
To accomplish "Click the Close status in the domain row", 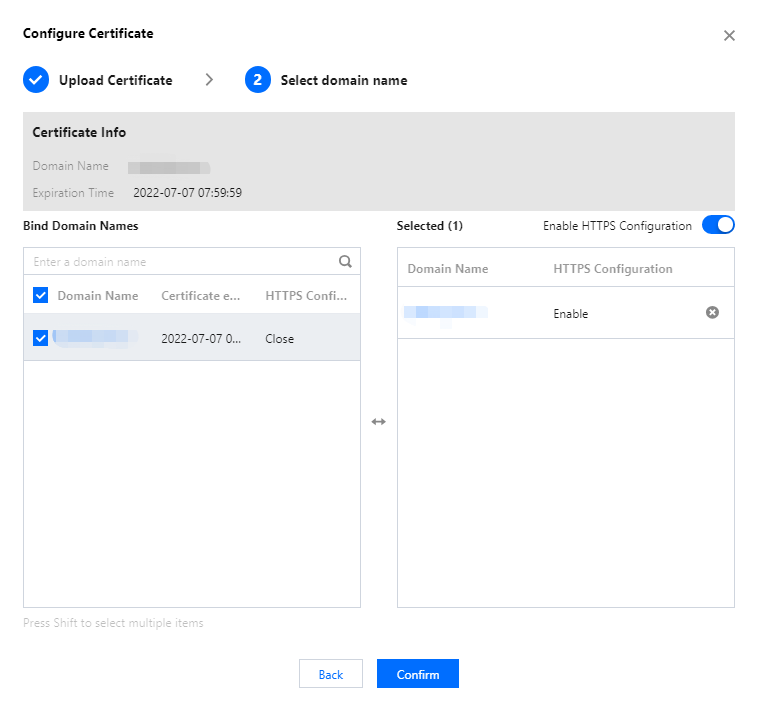I will click(280, 339).
